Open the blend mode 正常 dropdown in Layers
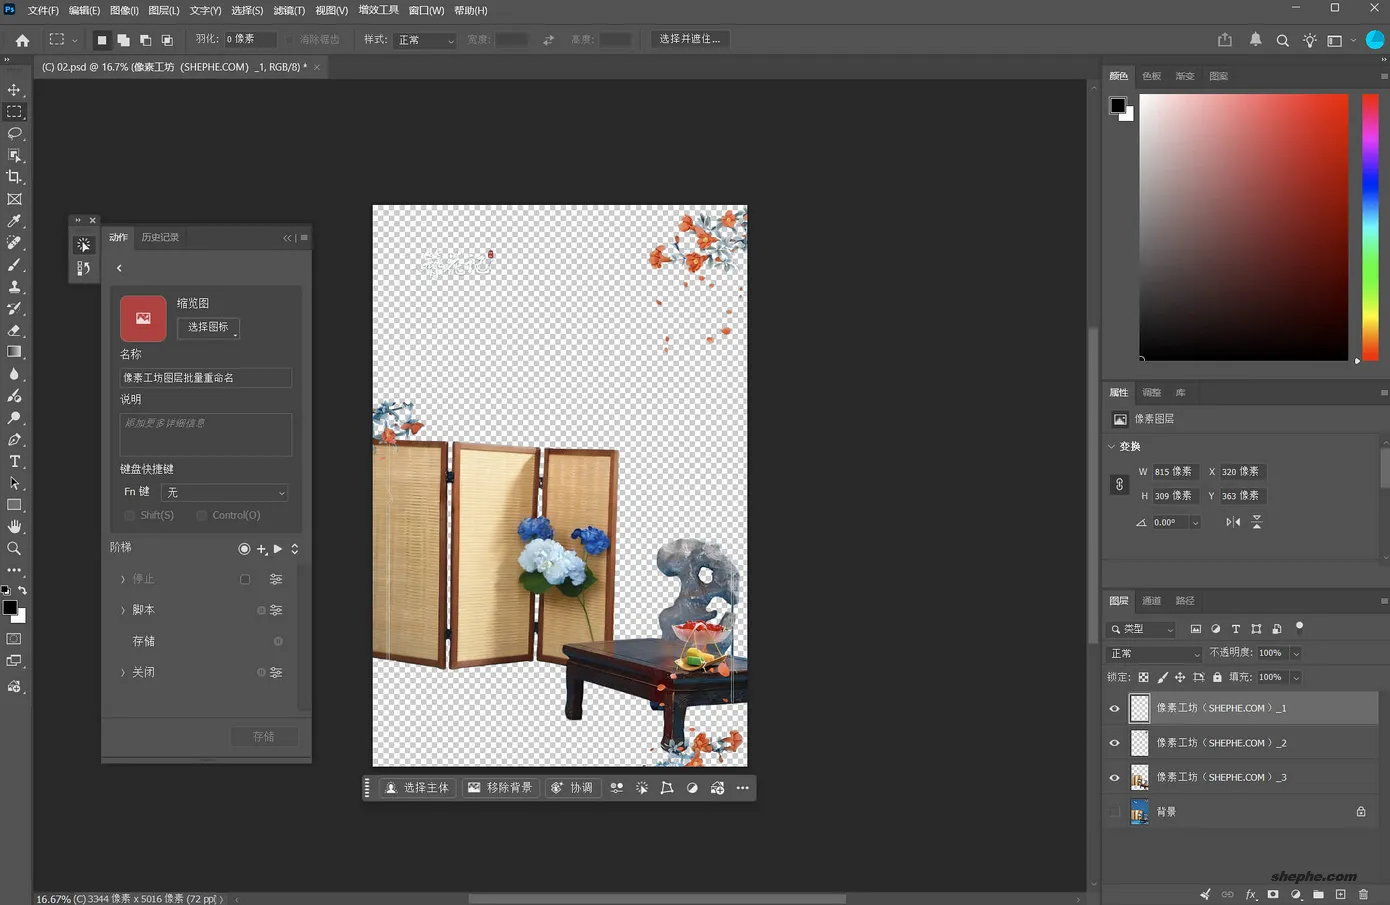The width and height of the screenshot is (1390, 905). (x=1154, y=653)
